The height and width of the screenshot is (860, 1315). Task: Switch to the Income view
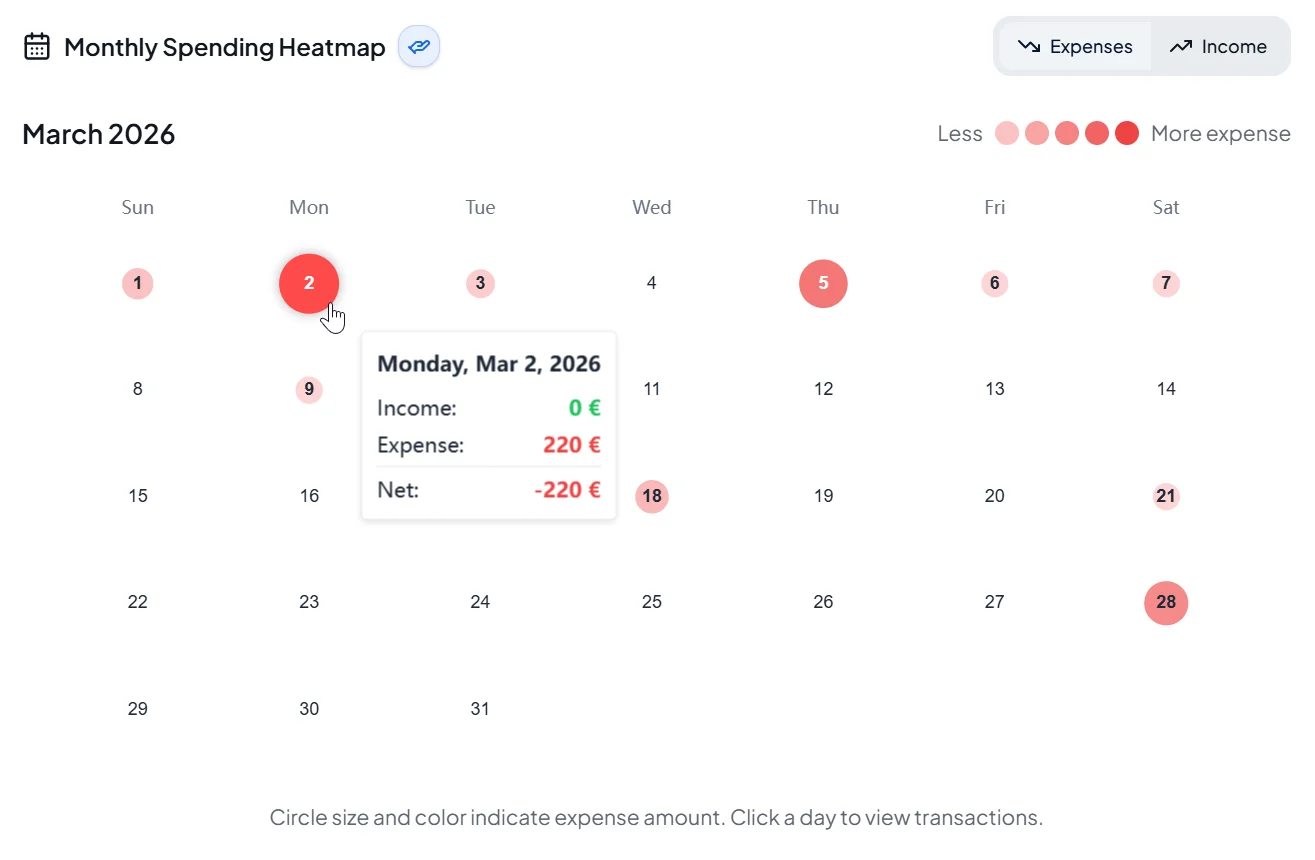pyautogui.click(x=1218, y=46)
